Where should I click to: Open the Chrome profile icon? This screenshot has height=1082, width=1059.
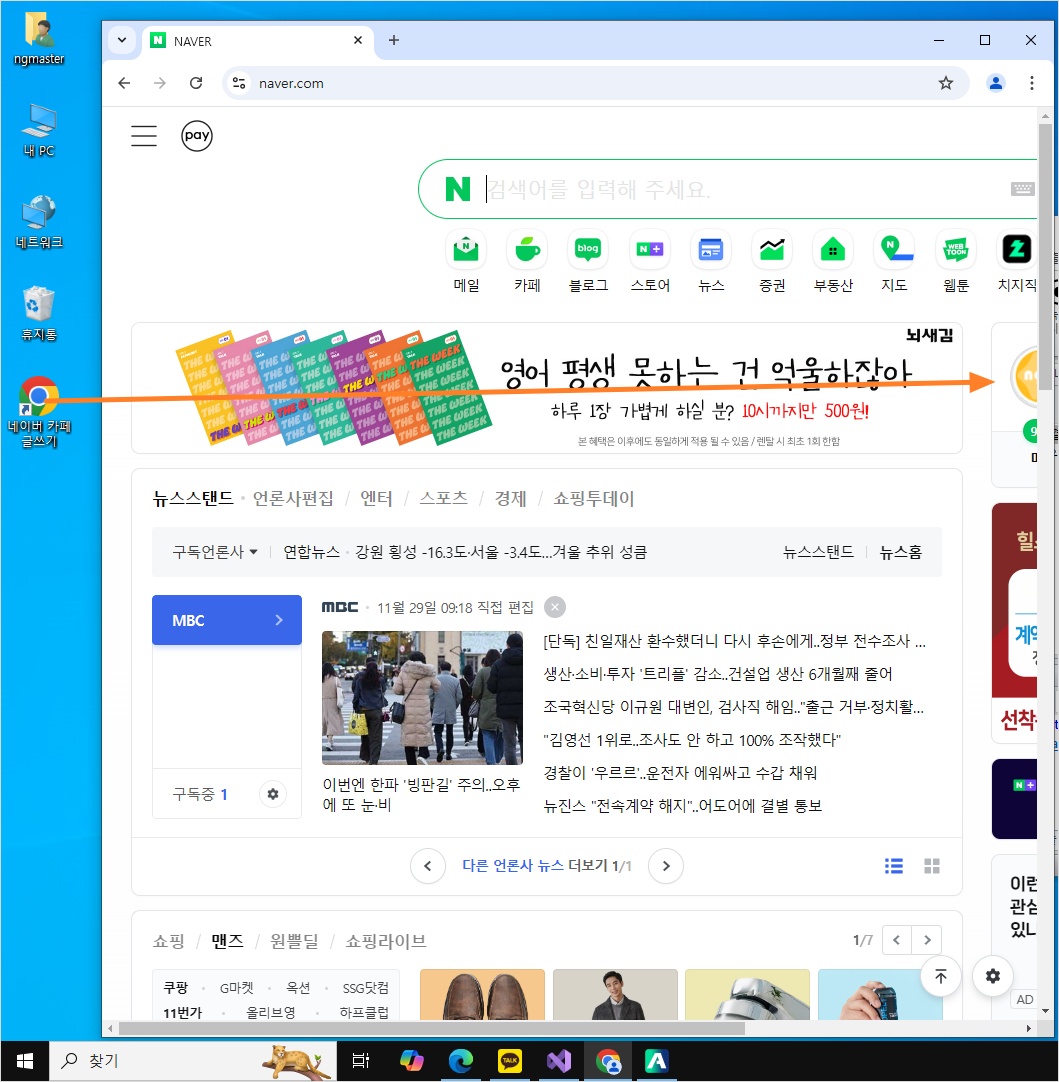pos(996,83)
